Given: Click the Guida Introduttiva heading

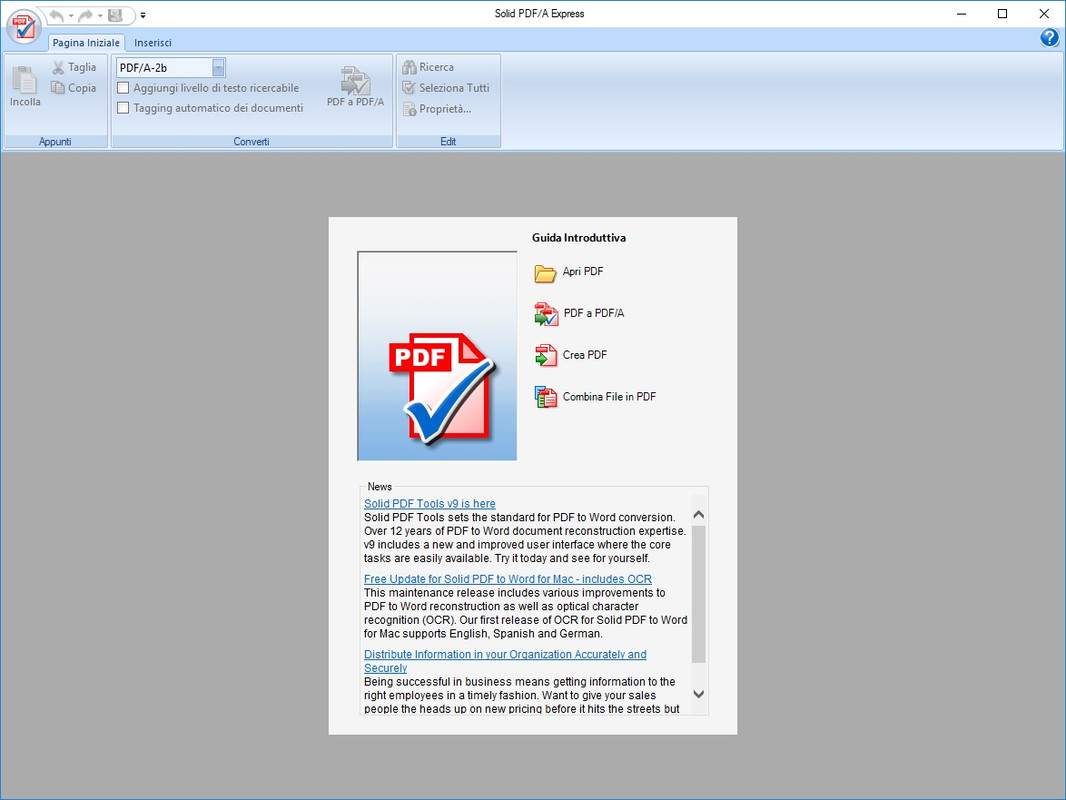Looking at the screenshot, I should tap(579, 238).
